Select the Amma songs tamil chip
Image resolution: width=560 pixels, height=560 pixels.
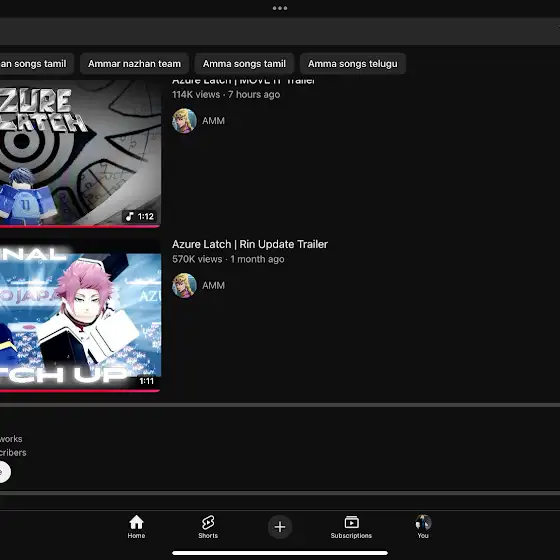click(x=244, y=64)
